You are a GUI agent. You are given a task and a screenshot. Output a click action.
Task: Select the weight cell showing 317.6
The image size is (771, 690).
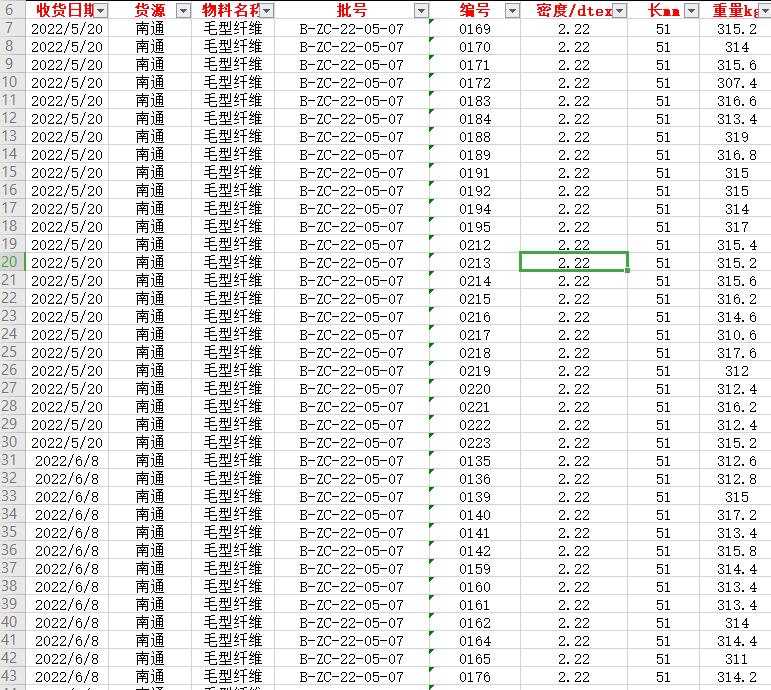coord(736,353)
